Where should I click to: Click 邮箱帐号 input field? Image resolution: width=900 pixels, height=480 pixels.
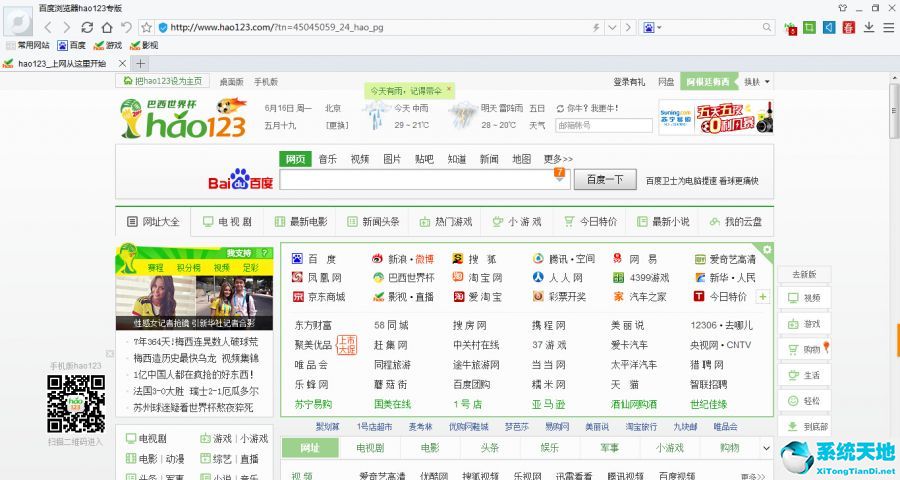point(604,125)
